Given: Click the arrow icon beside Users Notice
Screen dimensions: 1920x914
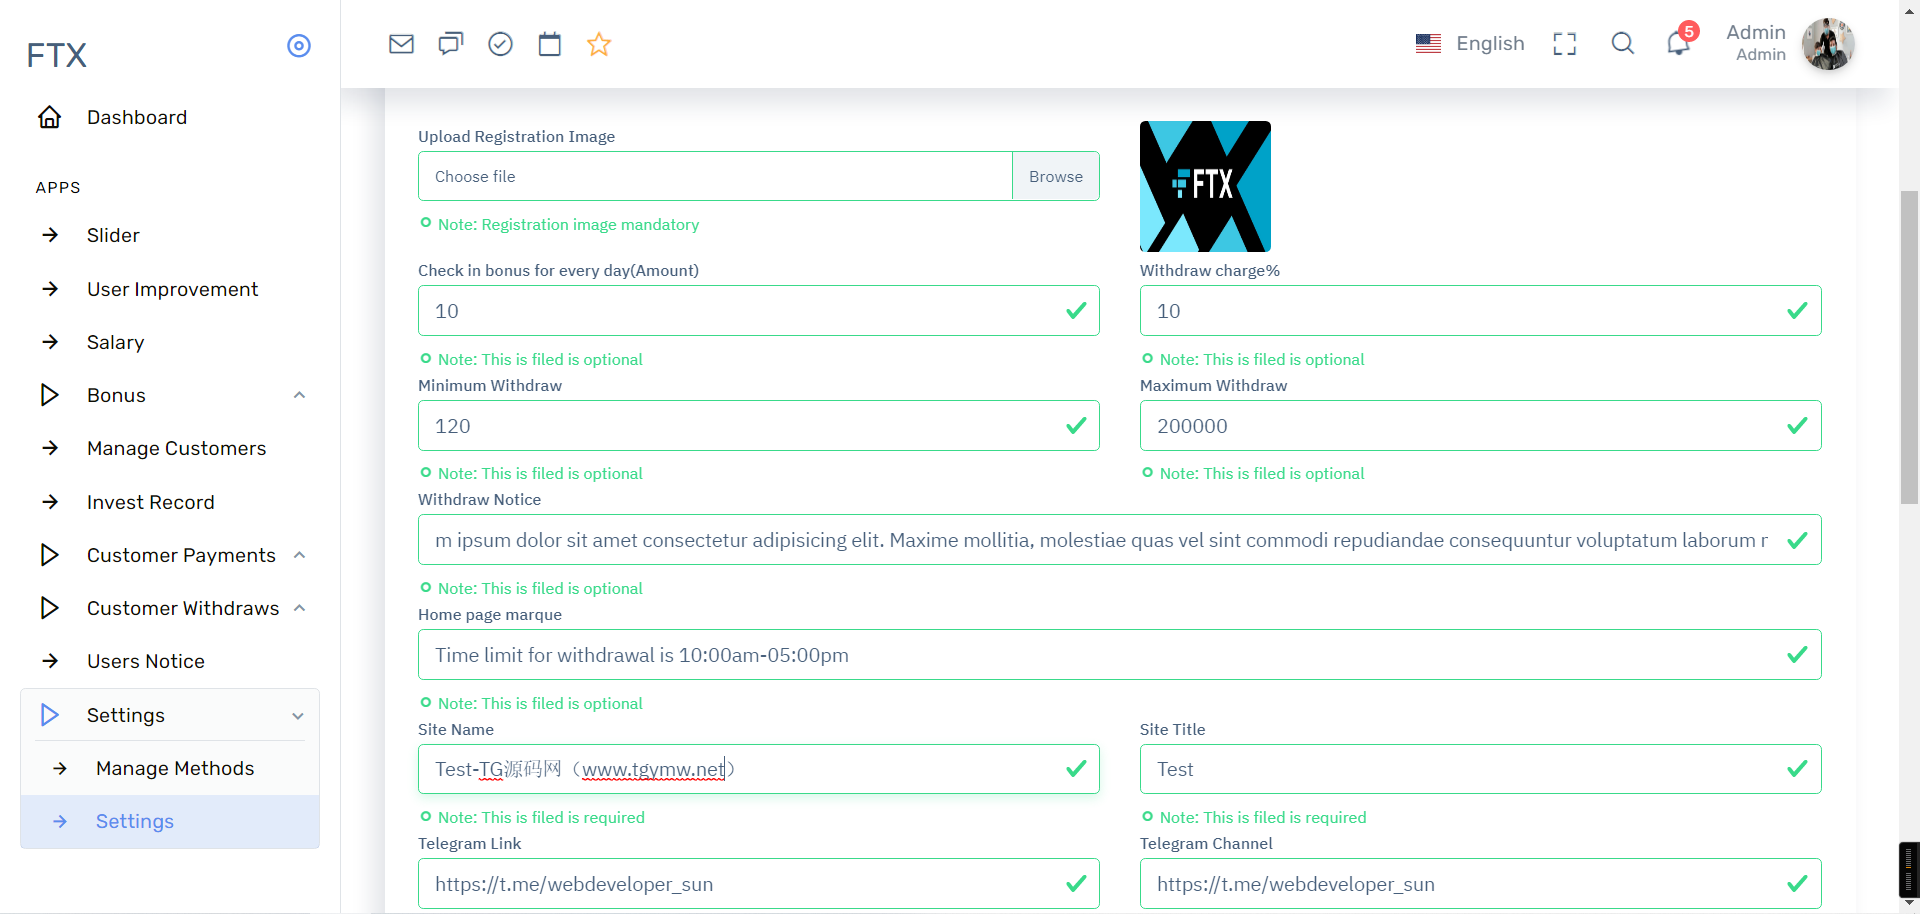Looking at the screenshot, I should point(50,661).
